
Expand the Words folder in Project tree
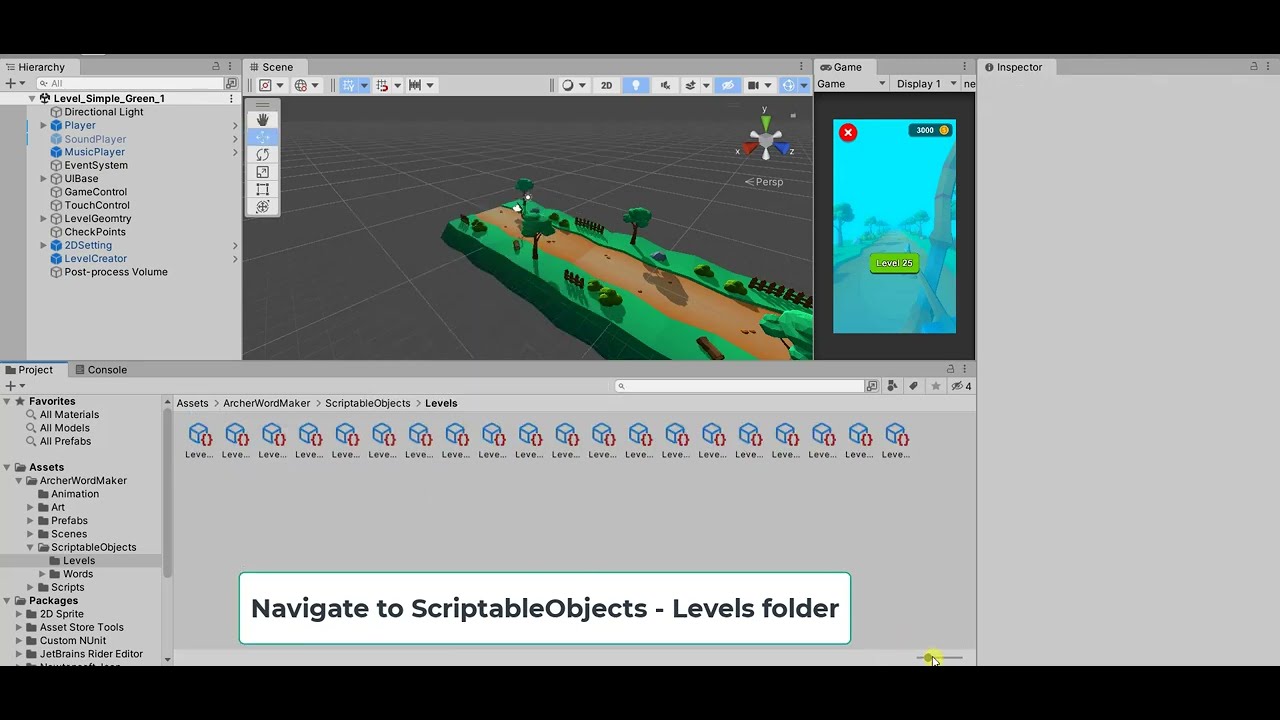pos(42,574)
